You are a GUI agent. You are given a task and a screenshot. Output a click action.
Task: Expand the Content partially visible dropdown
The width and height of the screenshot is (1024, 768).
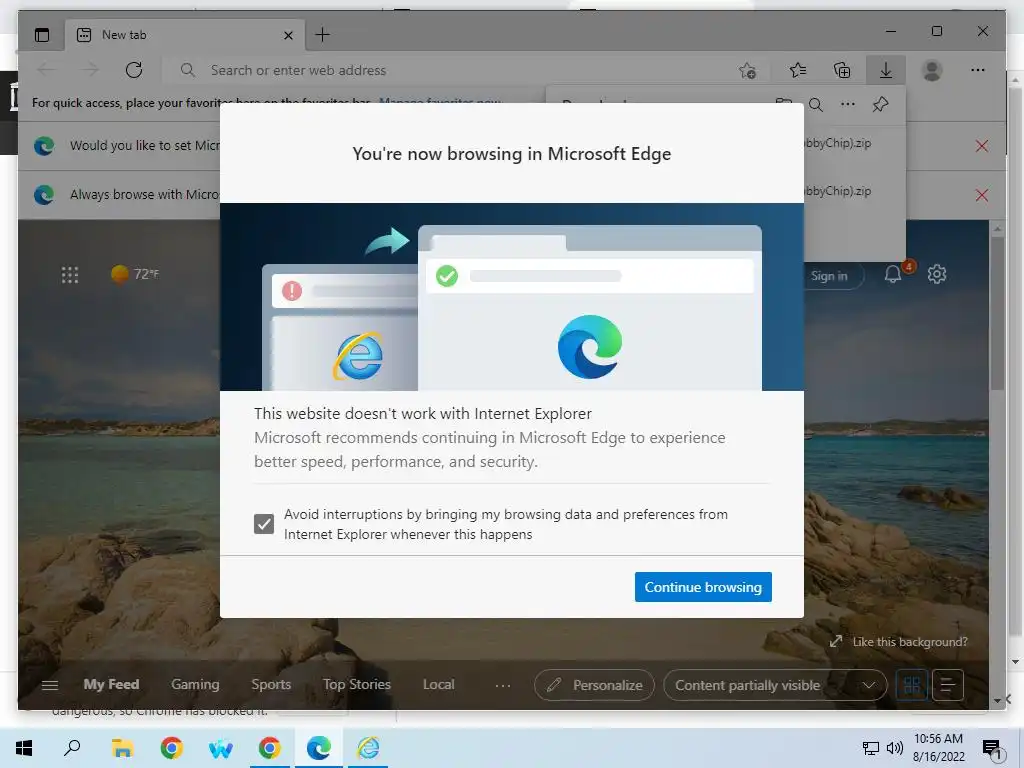[775, 685]
